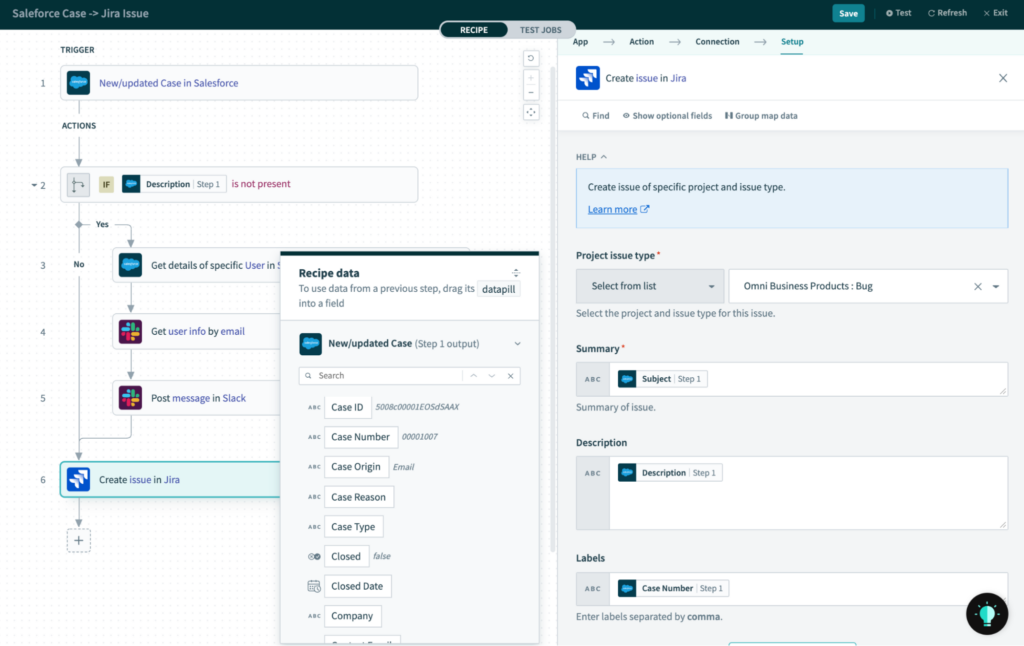
Task: Zoom out on the recipe canvas
Action: click(x=531, y=93)
